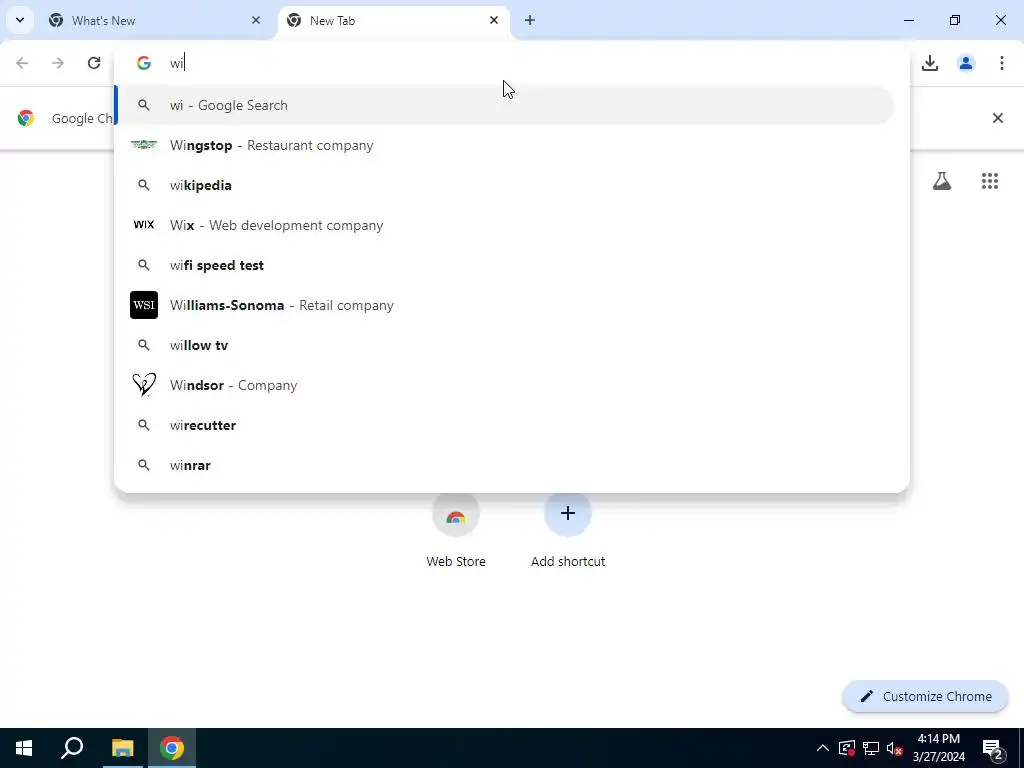
Task: Pick Williams-Sonoma retail company suggestion
Action: pyautogui.click(x=504, y=305)
